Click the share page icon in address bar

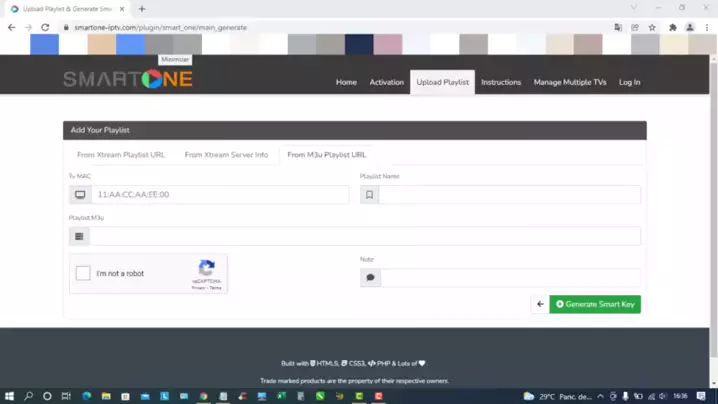point(635,27)
